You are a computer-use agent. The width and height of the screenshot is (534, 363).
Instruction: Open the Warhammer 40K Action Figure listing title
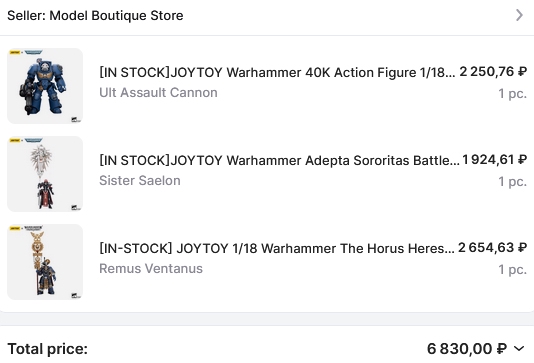(277, 73)
